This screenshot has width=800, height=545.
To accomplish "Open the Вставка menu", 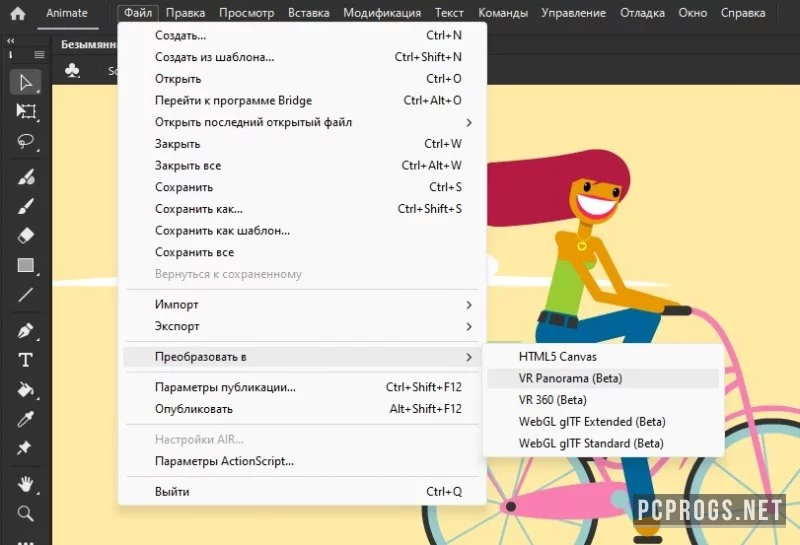I will pyautogui.click(x=308, y=13).
